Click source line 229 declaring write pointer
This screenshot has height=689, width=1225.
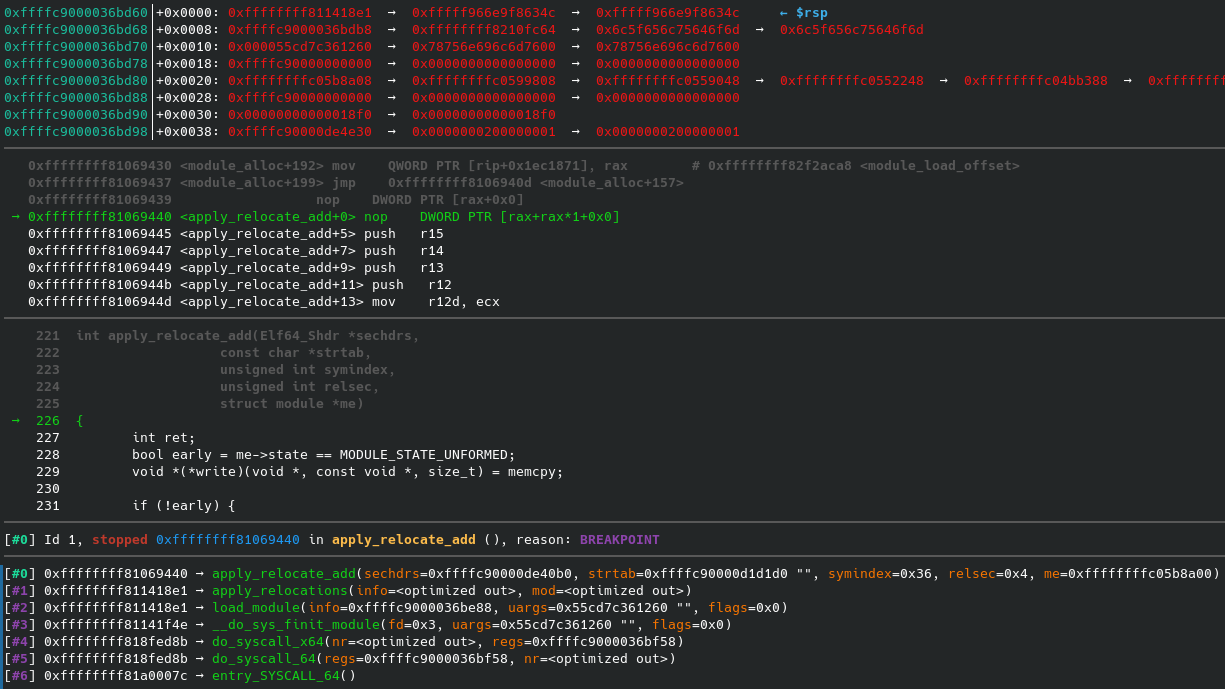pyautogui.click(x=347, y=472)
